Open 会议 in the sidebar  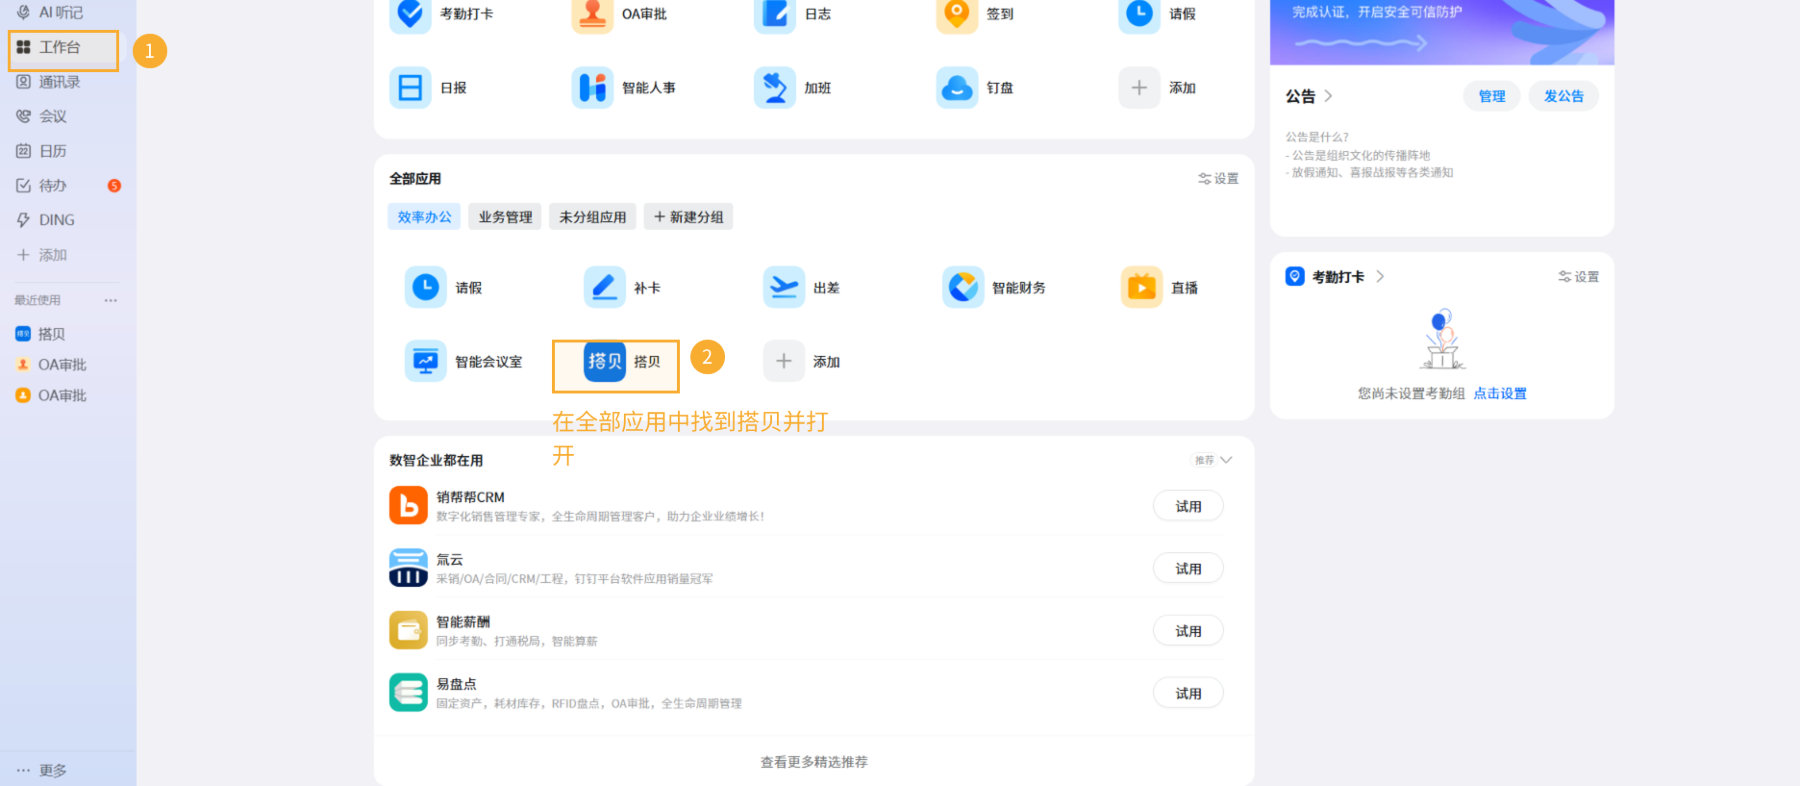coord(42,116)
